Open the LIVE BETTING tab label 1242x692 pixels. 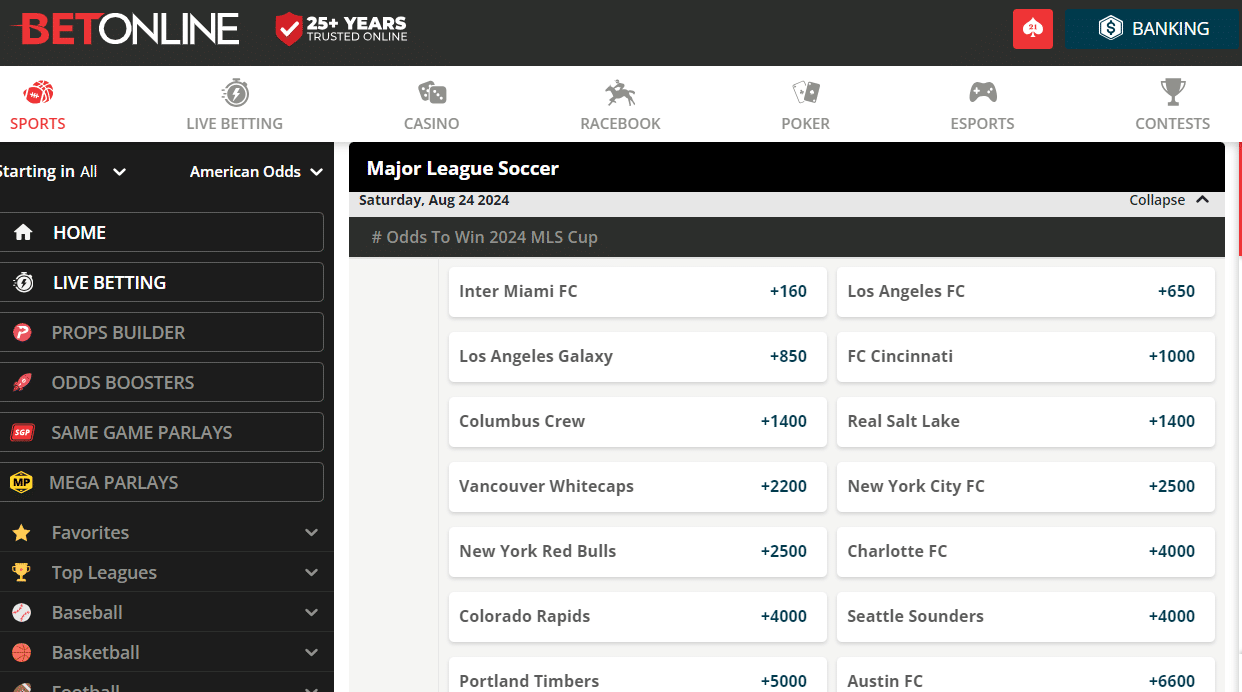[x=235, y=123]
